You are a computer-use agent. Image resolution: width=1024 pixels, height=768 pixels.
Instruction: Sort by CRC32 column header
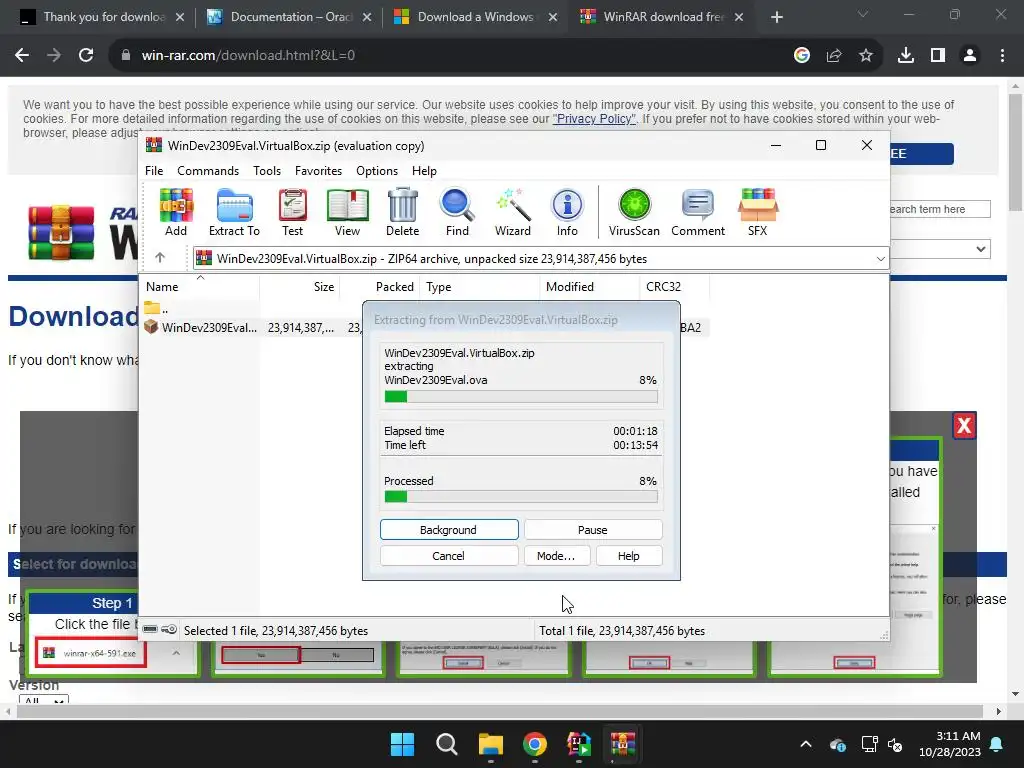coord(674,287)
